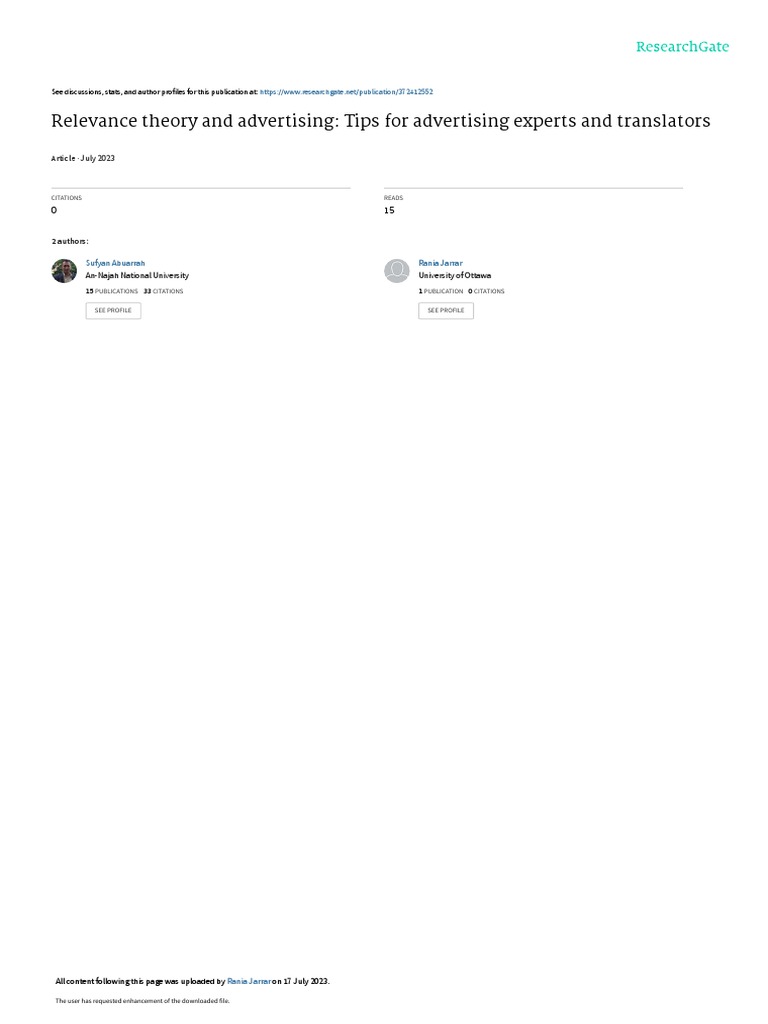Click the page-level Citations count of 0

[x=54, y=210]
